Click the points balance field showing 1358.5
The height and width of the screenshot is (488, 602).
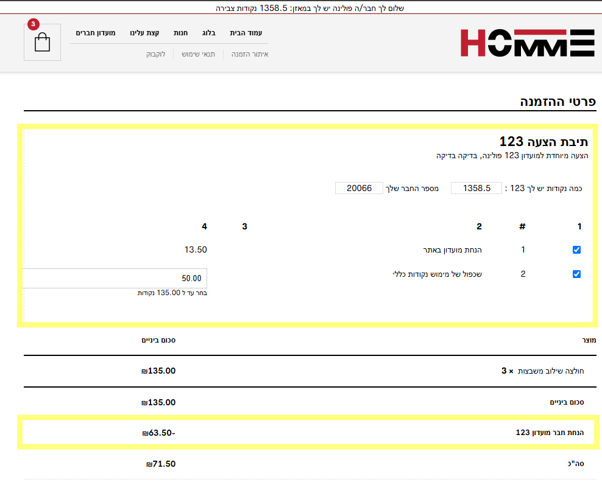tap(476, 188)
